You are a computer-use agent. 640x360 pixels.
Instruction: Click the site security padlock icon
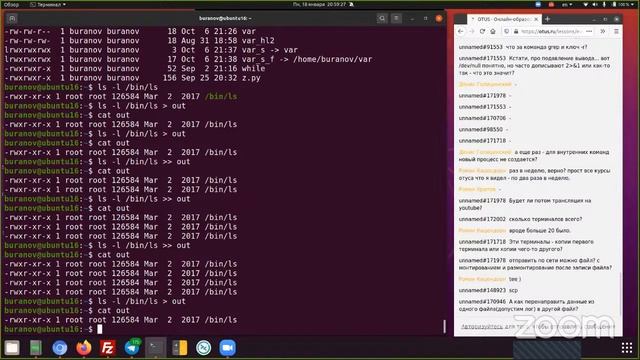pyautogui.click(x=516, y=31)
